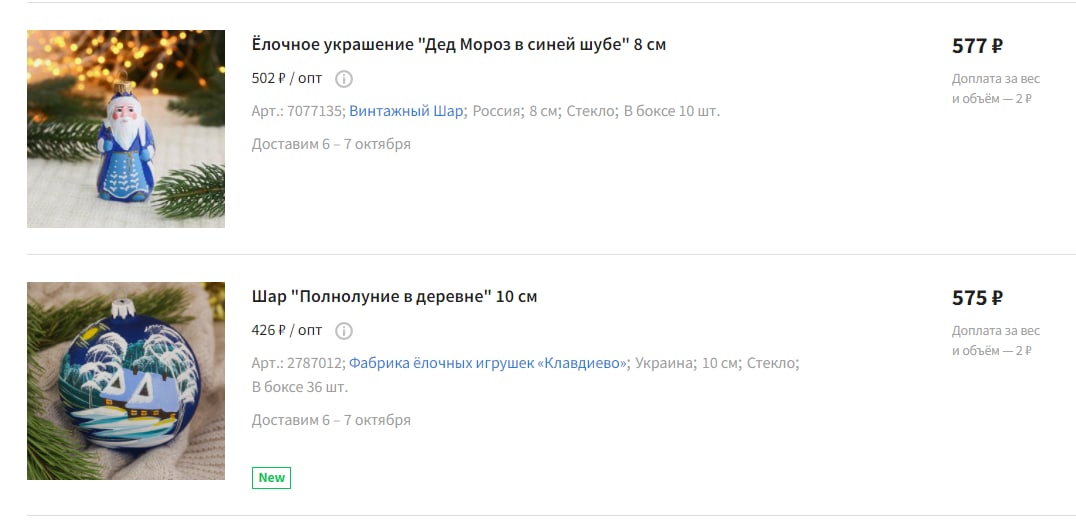Click the Россия country text
The width and height of the screenshot is (1076, 531).
pyautogui.click(x=497, y=111)
